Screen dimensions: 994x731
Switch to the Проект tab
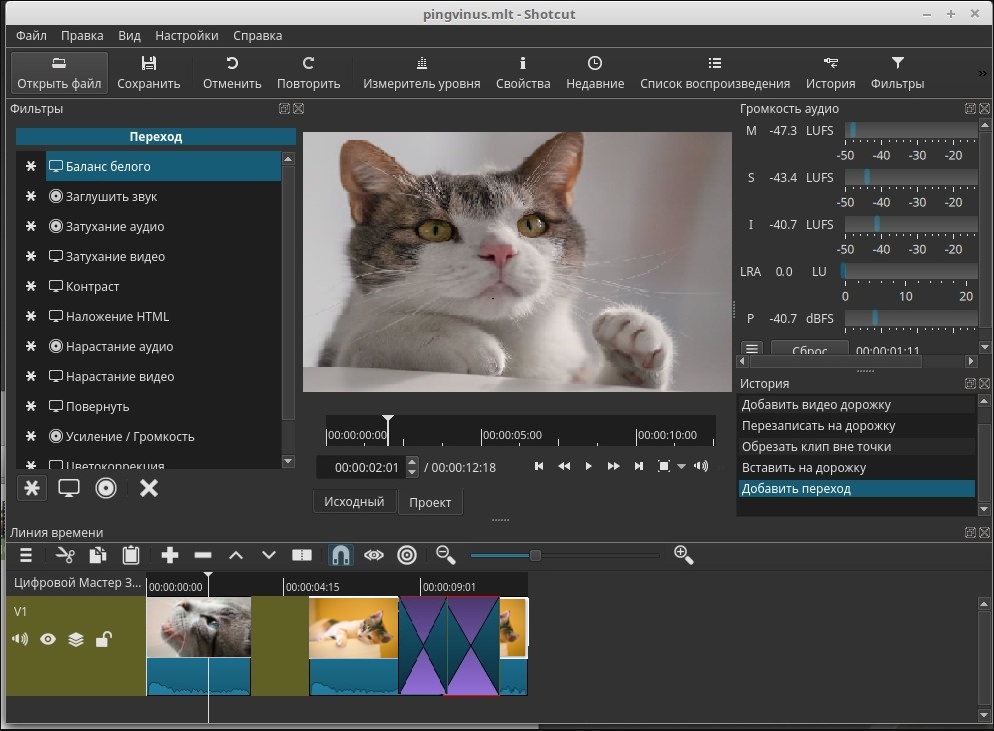tap(430, 502)
